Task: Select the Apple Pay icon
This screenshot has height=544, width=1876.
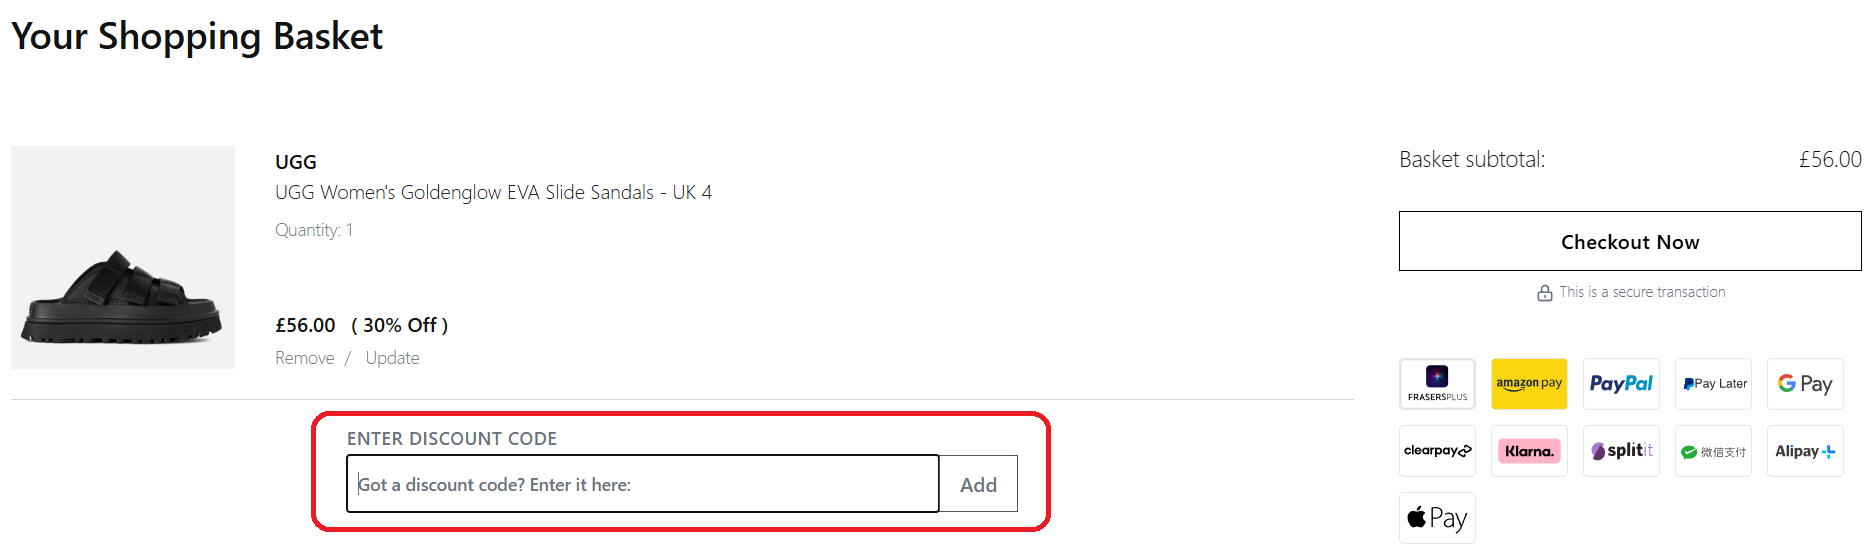Action: (1437, 518)
